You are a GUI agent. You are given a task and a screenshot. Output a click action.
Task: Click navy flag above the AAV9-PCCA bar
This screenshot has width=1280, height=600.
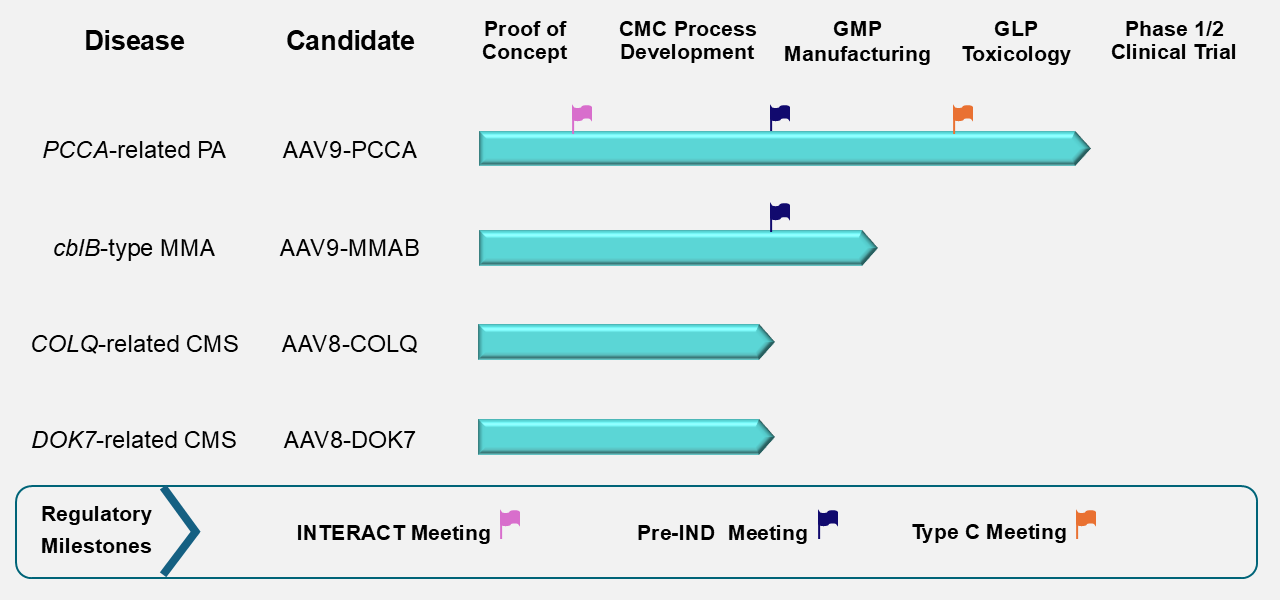[780, 114]
